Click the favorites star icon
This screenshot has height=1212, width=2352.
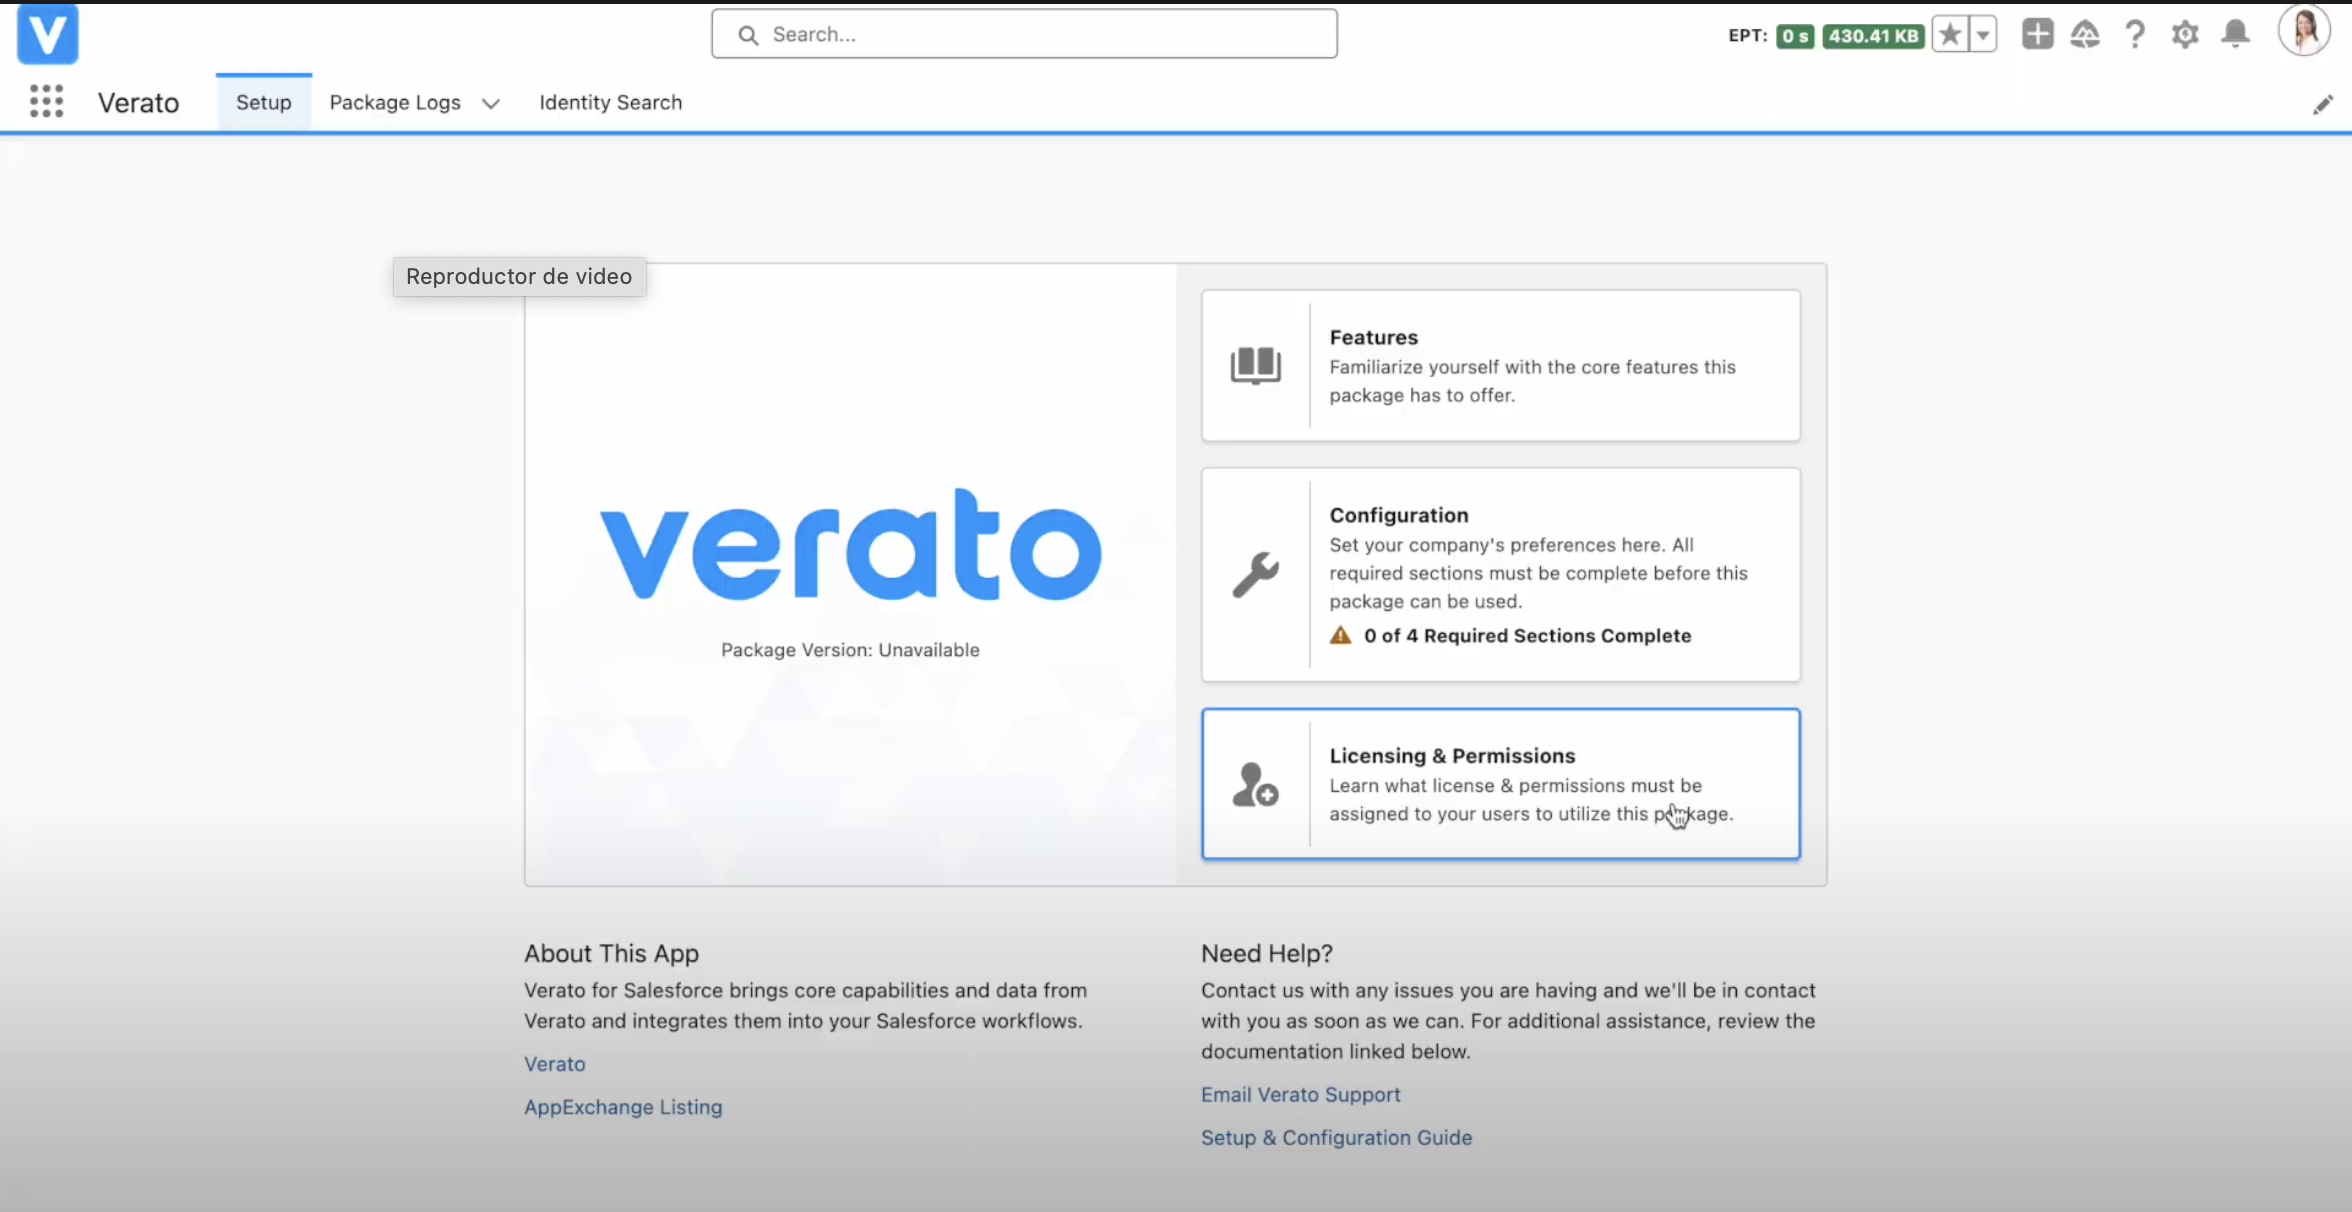[x=1950, y=35]
